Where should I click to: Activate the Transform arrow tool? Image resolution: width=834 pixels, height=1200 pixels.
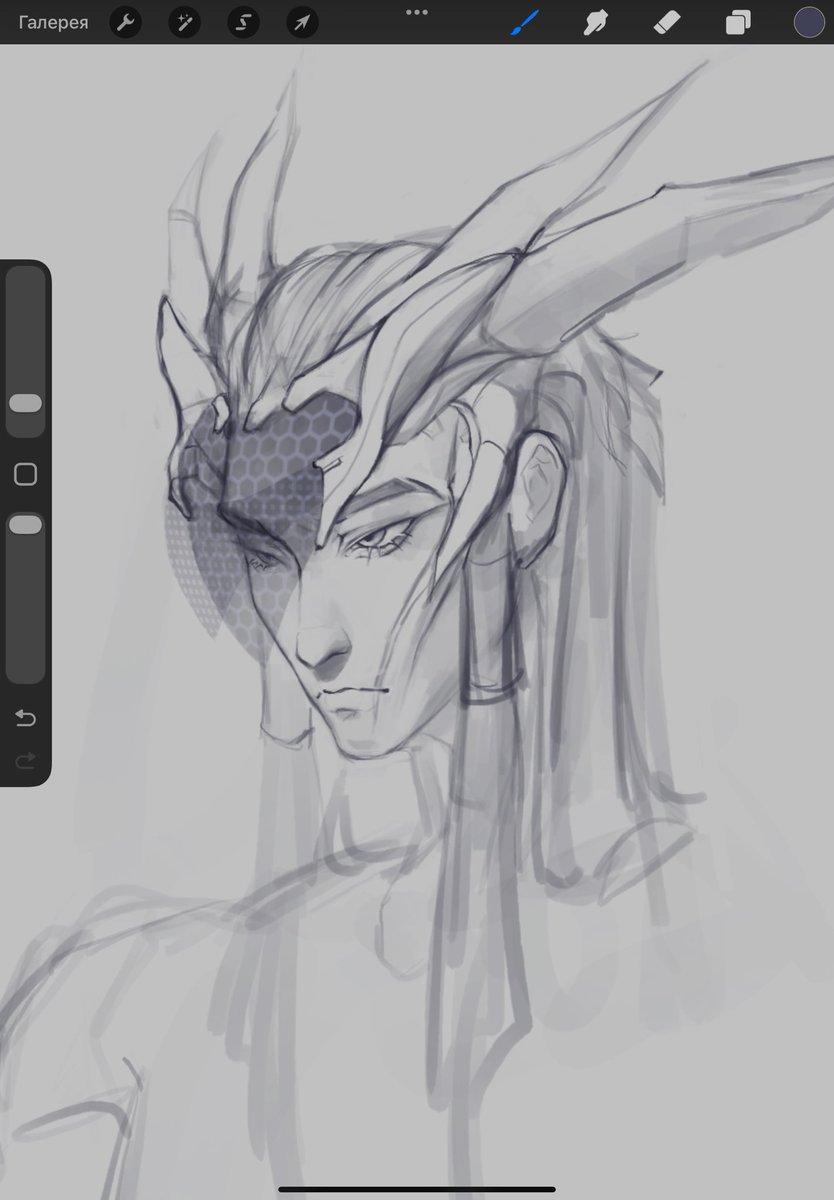tap(301, 22)
